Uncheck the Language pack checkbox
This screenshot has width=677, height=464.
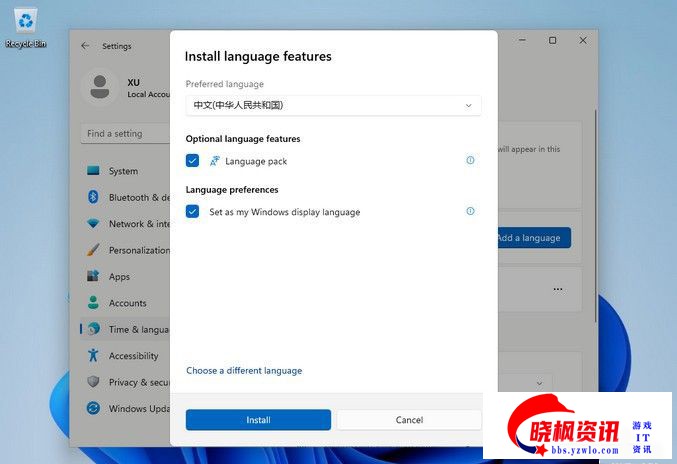pos(193,161)
